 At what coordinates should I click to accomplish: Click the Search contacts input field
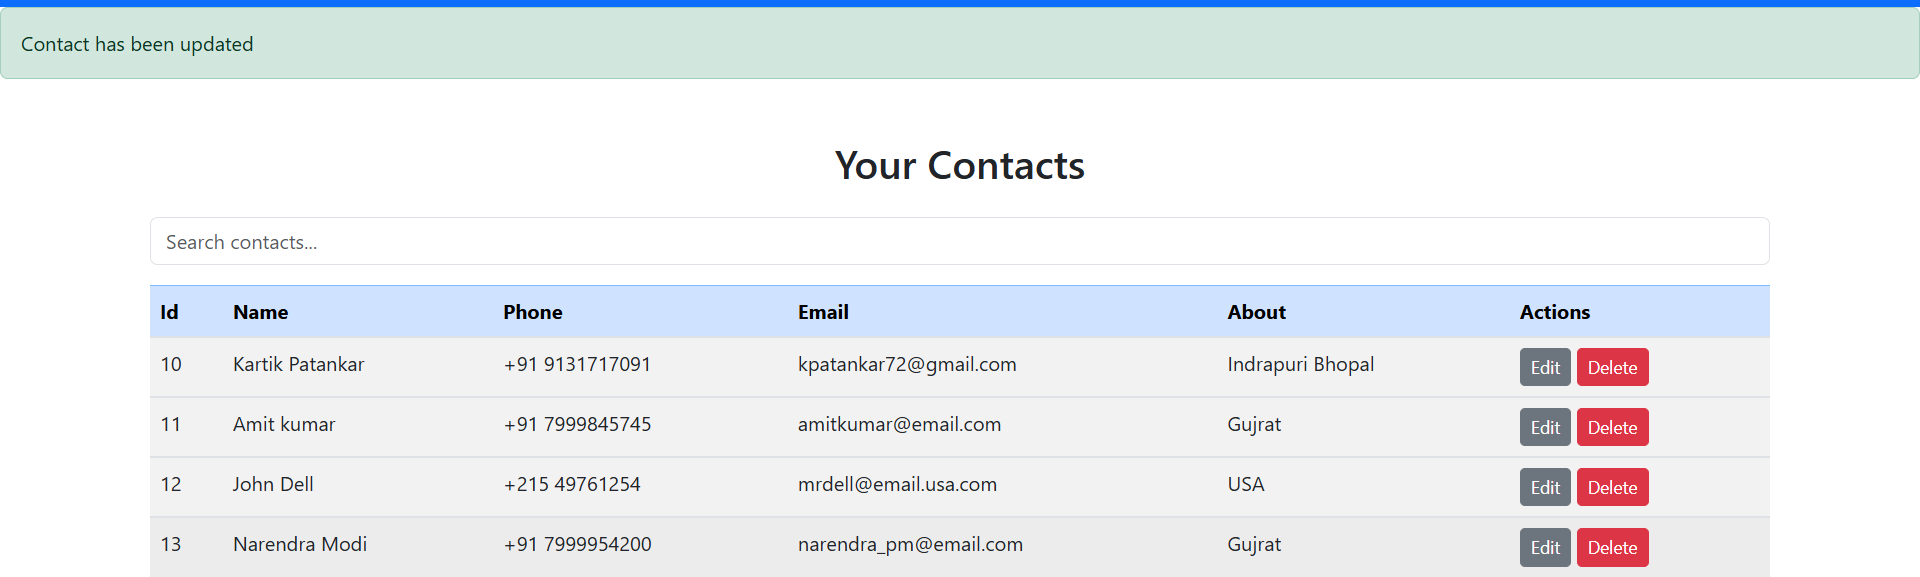click(959, 242)
